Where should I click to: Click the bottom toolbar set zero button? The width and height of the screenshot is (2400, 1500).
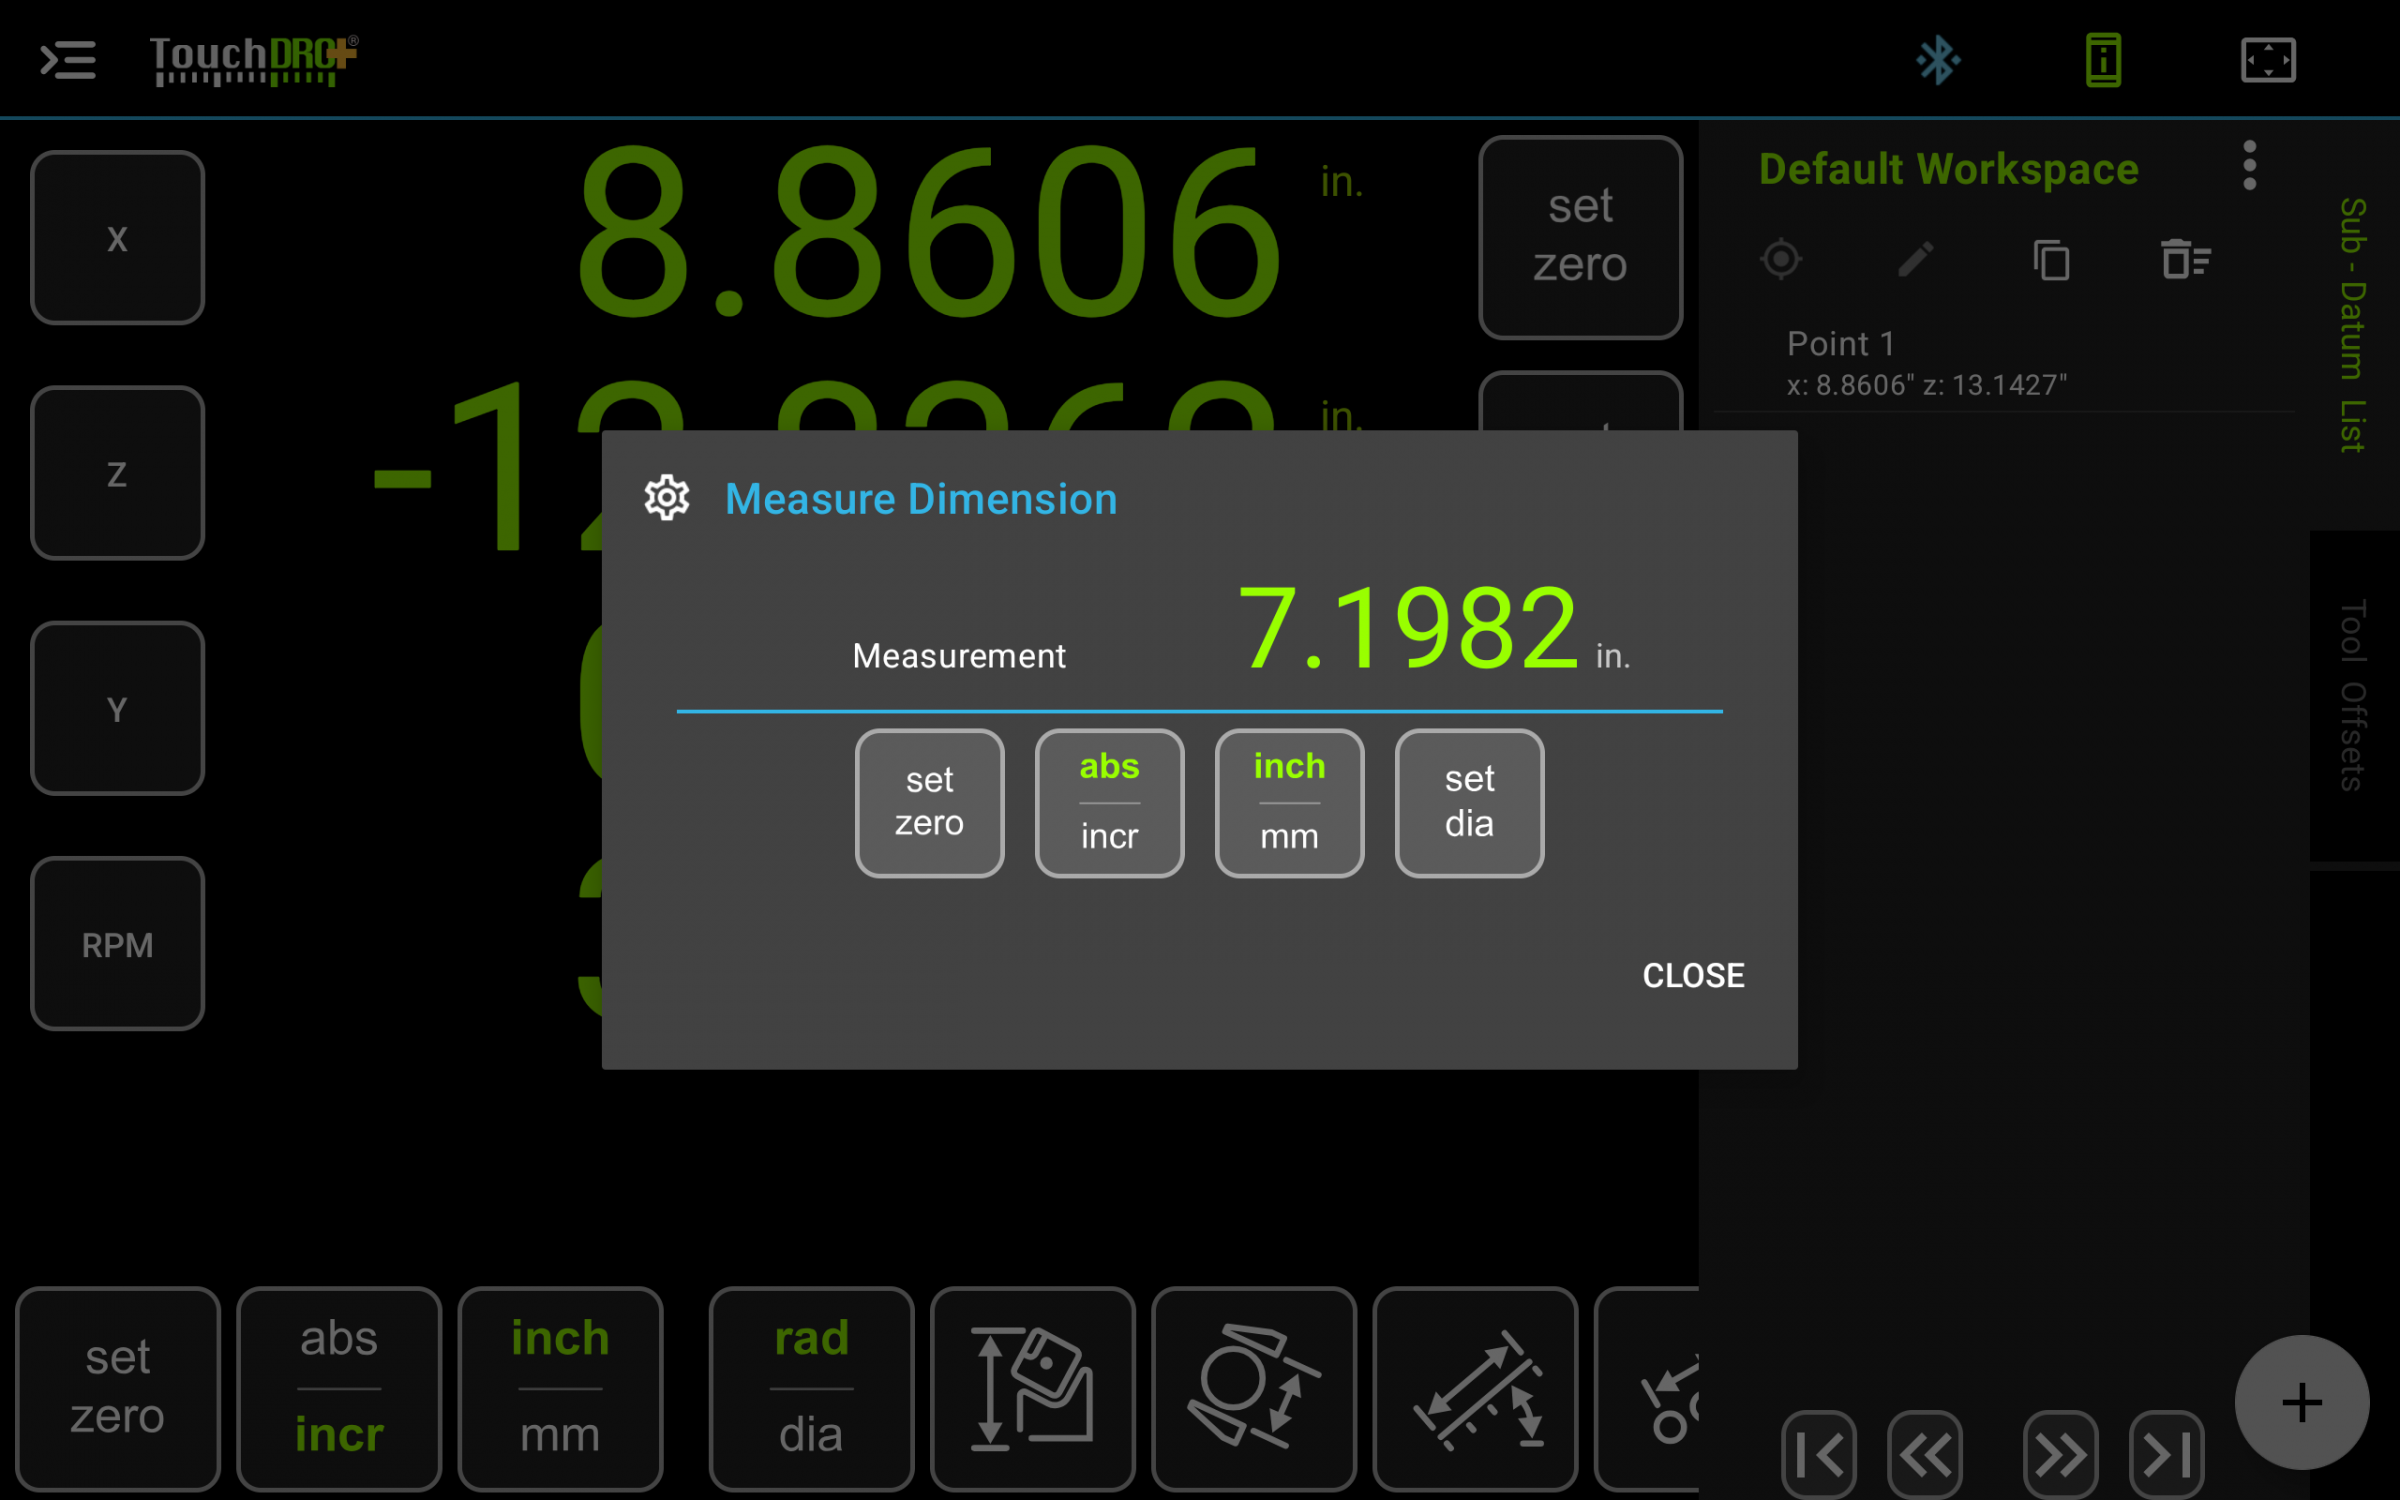(x=118, y=1388)
